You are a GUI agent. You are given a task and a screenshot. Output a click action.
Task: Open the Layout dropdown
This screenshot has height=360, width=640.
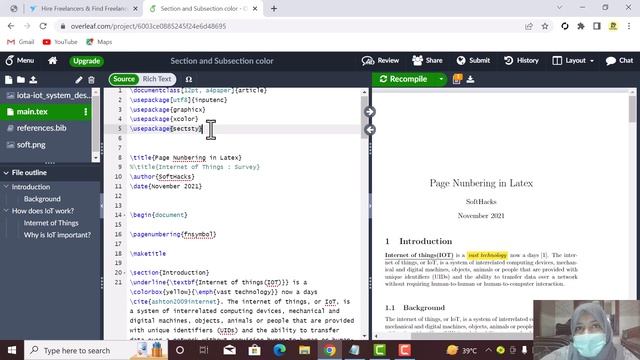(573, 60)
